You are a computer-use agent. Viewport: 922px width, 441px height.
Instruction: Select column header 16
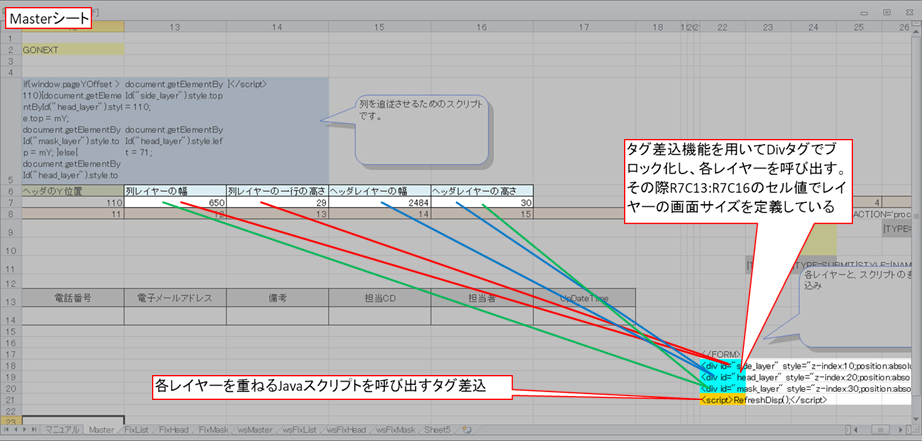pyautogui.click(x=482, y=26)
